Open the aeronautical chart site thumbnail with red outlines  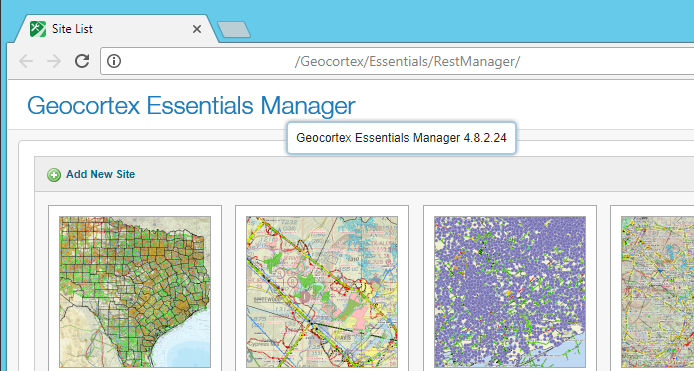[322, 292]
